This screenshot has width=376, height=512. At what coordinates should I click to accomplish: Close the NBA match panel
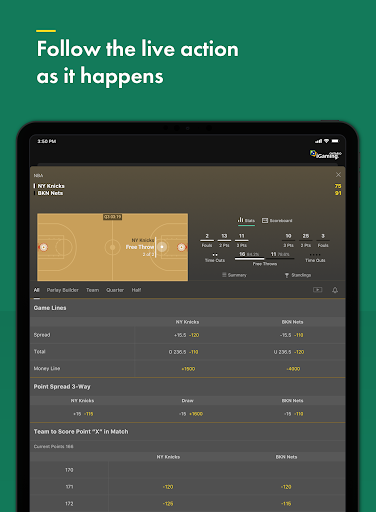click(x=338, y=175)
